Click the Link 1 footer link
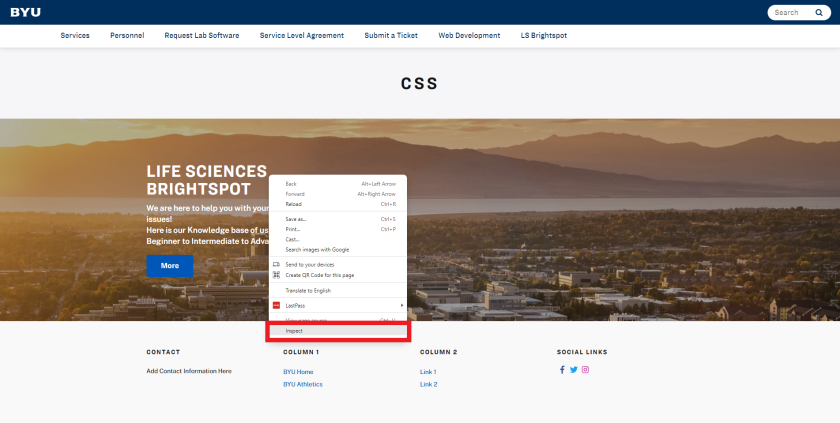 (x=428, y=372)
